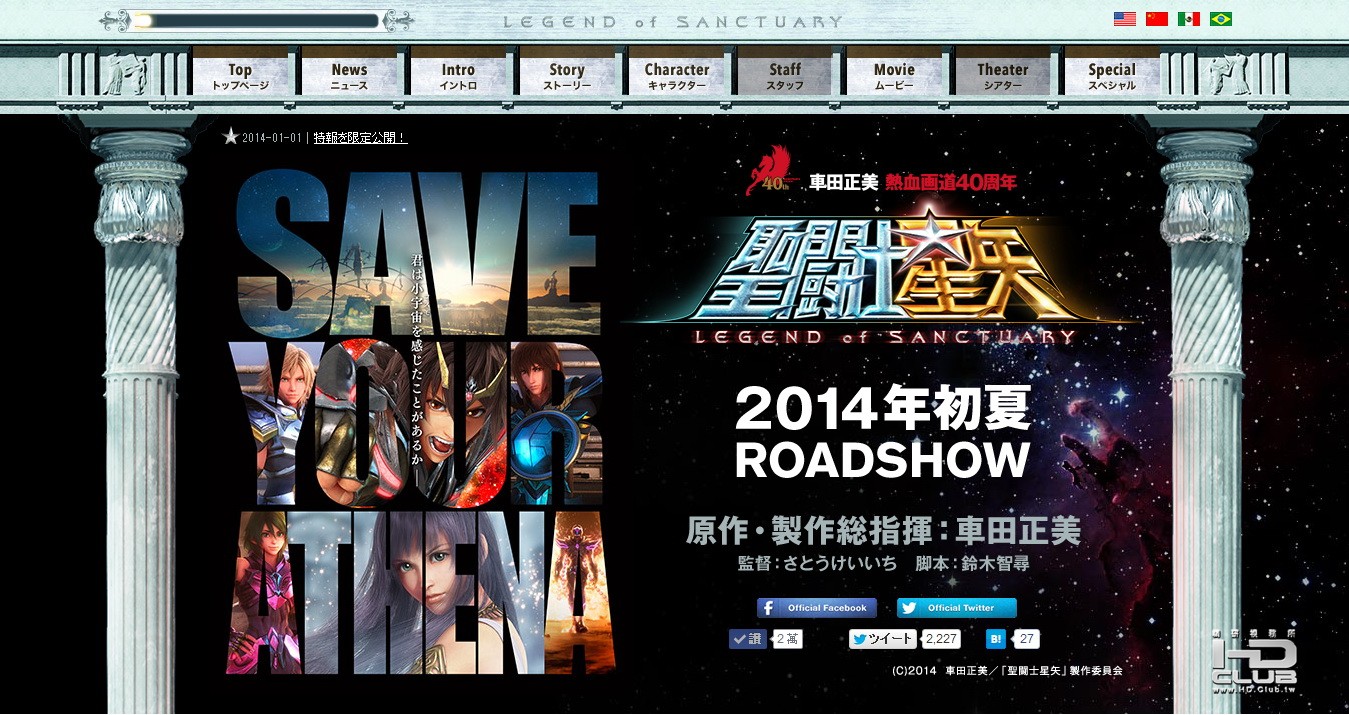Click the star icon beside news date
This screenshot has width=1349, height=715.
[x=230, y=137]
